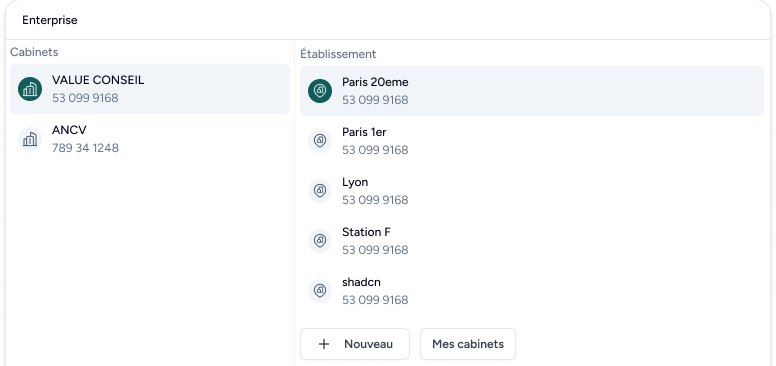Create a new établissement with Nouveau
Screen dimensions: 776x366
coord(355,344)
